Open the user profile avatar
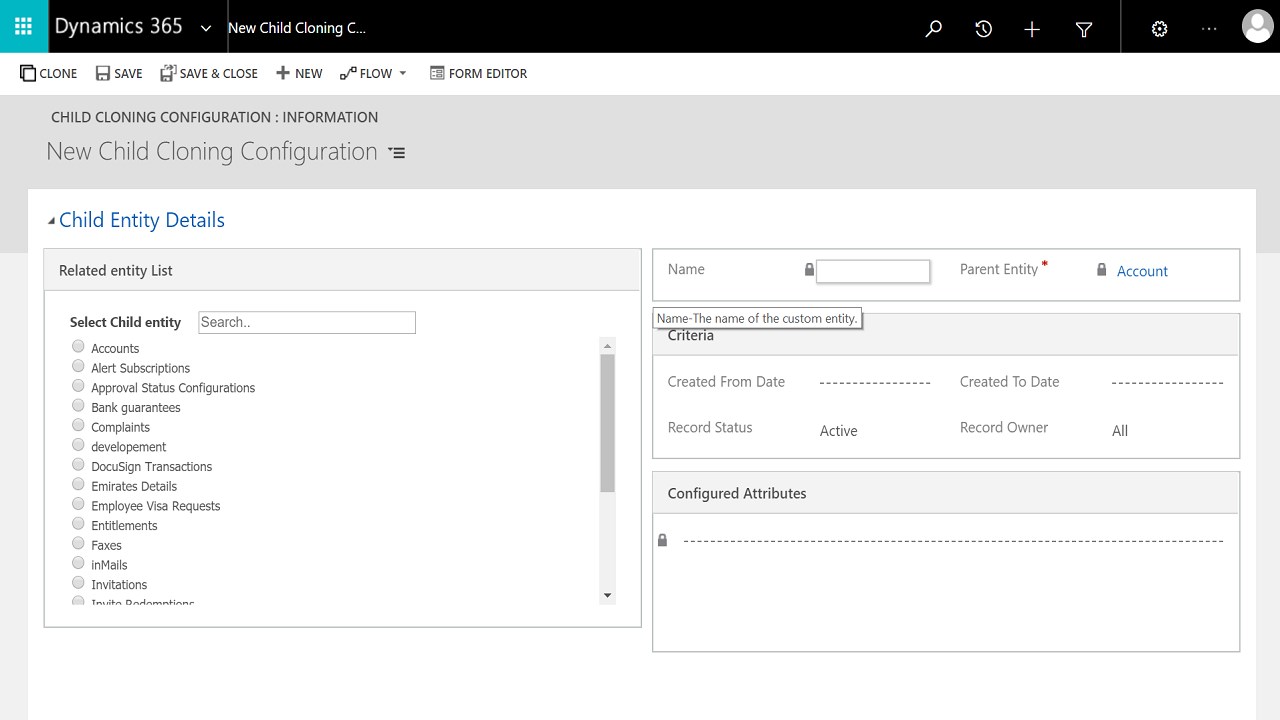Screen dimensions: 1280x720 1257,27
